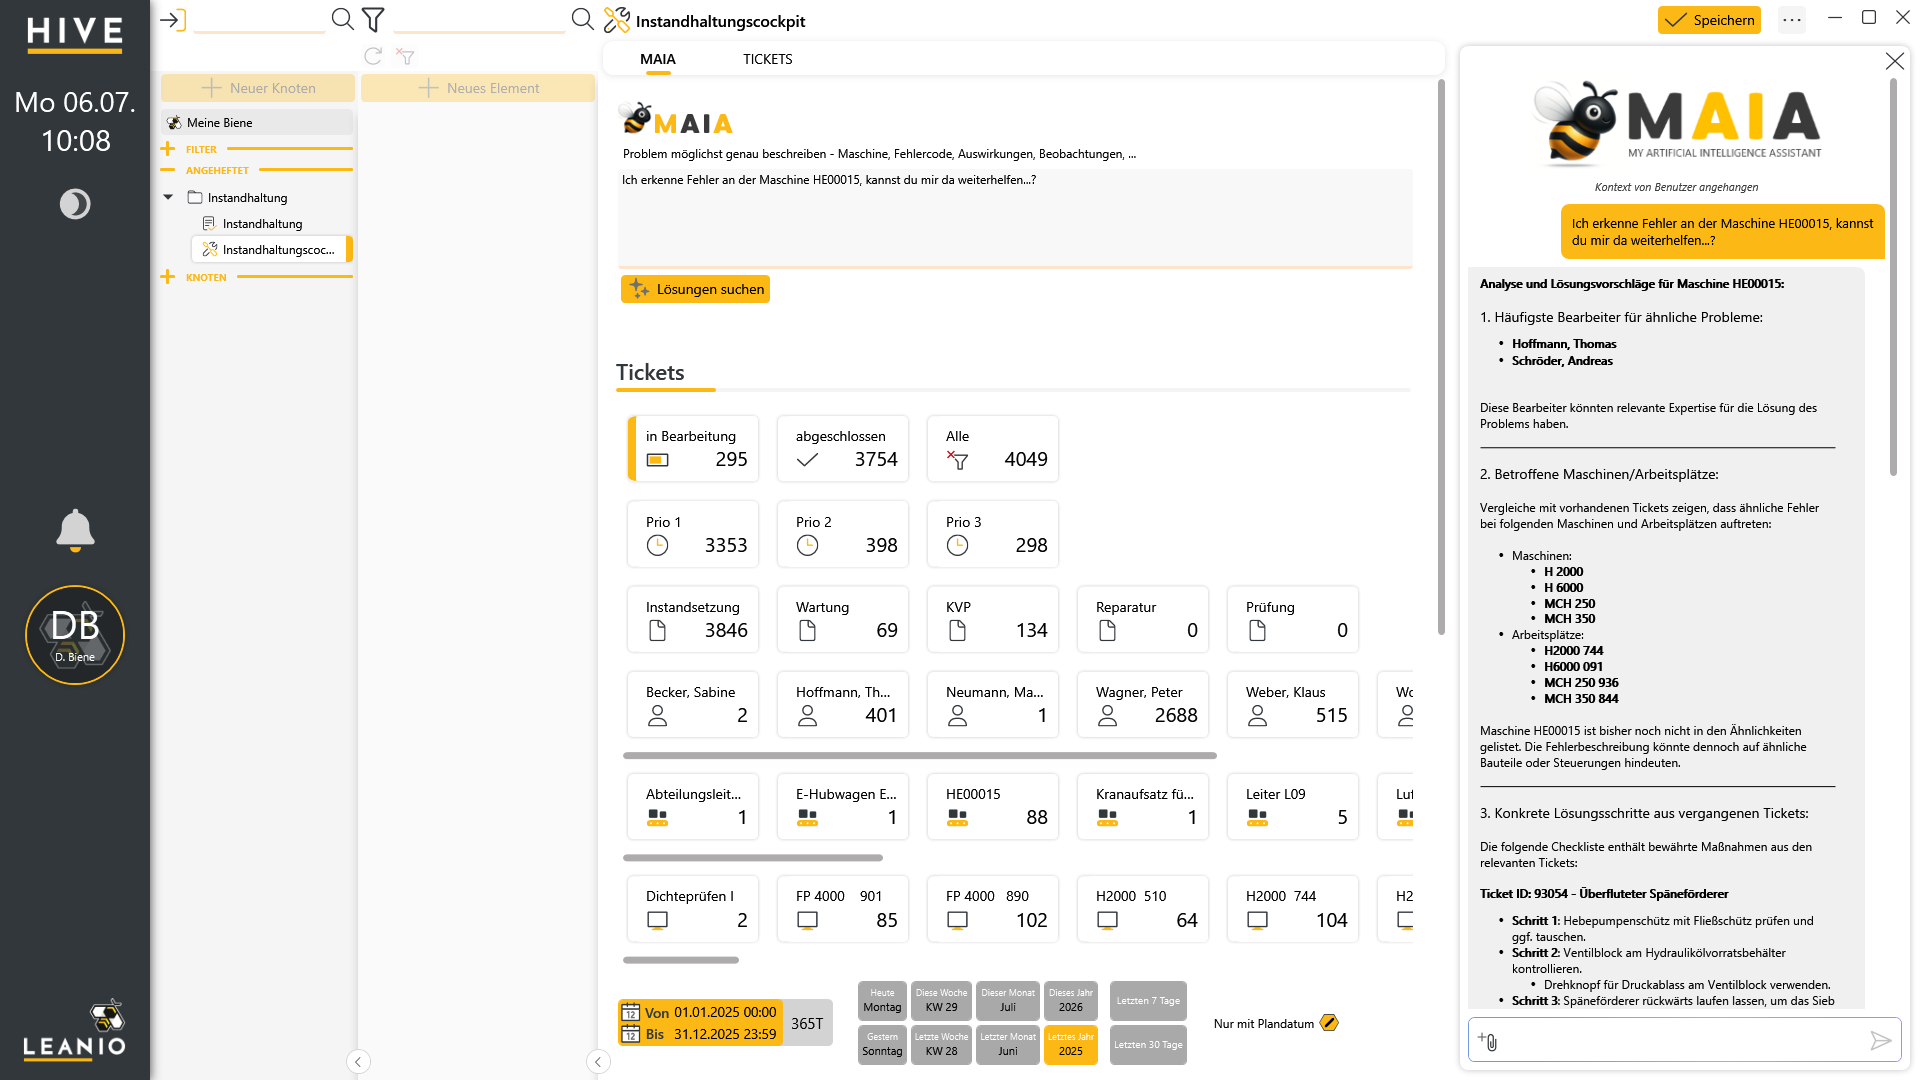Click the second search magnifier icon
This screenshot has height=1080, width=1920.
pos(582,19)
